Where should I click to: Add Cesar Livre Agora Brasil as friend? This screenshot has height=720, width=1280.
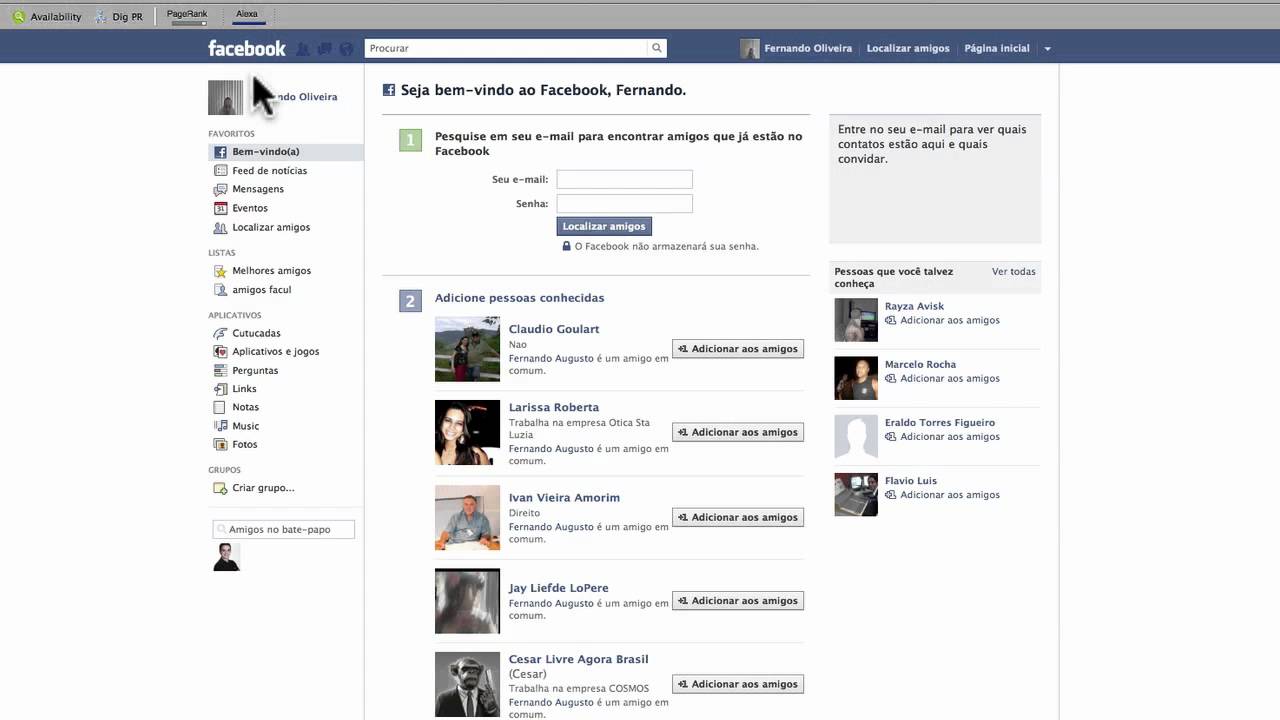click(738, 684)
